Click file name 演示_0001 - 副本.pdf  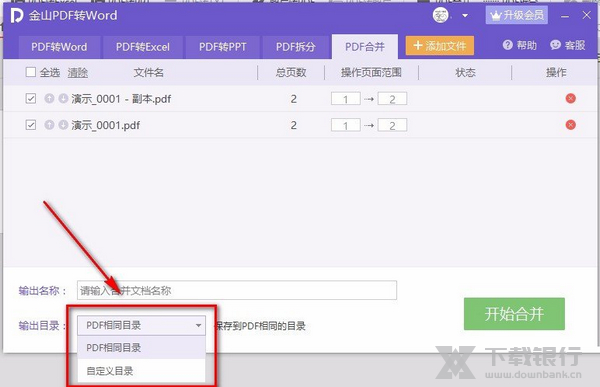click(121, 99)
